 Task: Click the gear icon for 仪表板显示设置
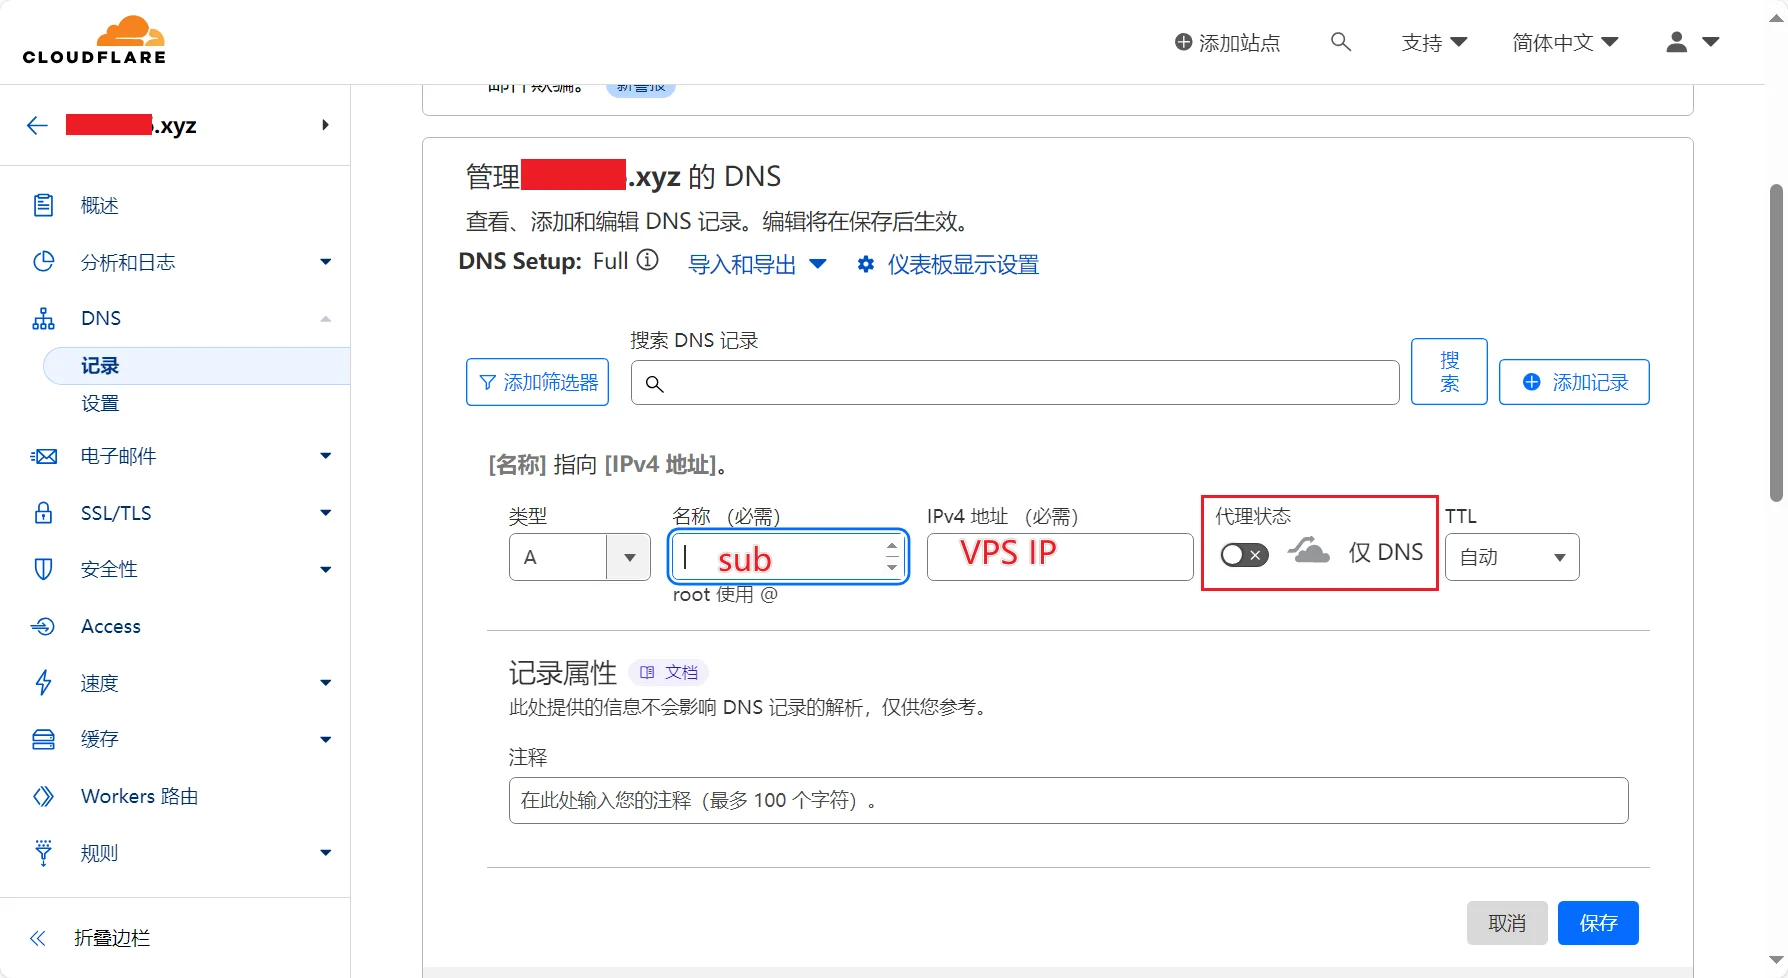pyautogui.click(x=866, y=264)
